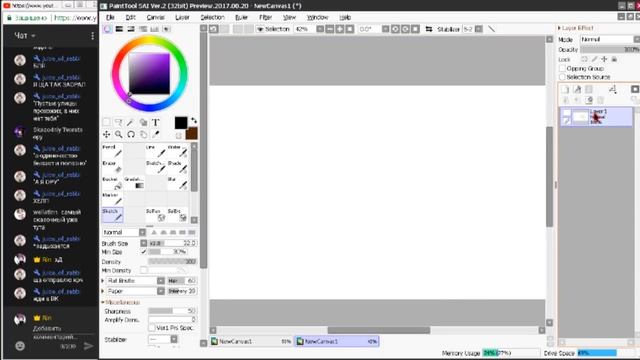This screenshot has height=360, width=640.
Task: Open the Paper texture dropdown
Action: point(161,291)
